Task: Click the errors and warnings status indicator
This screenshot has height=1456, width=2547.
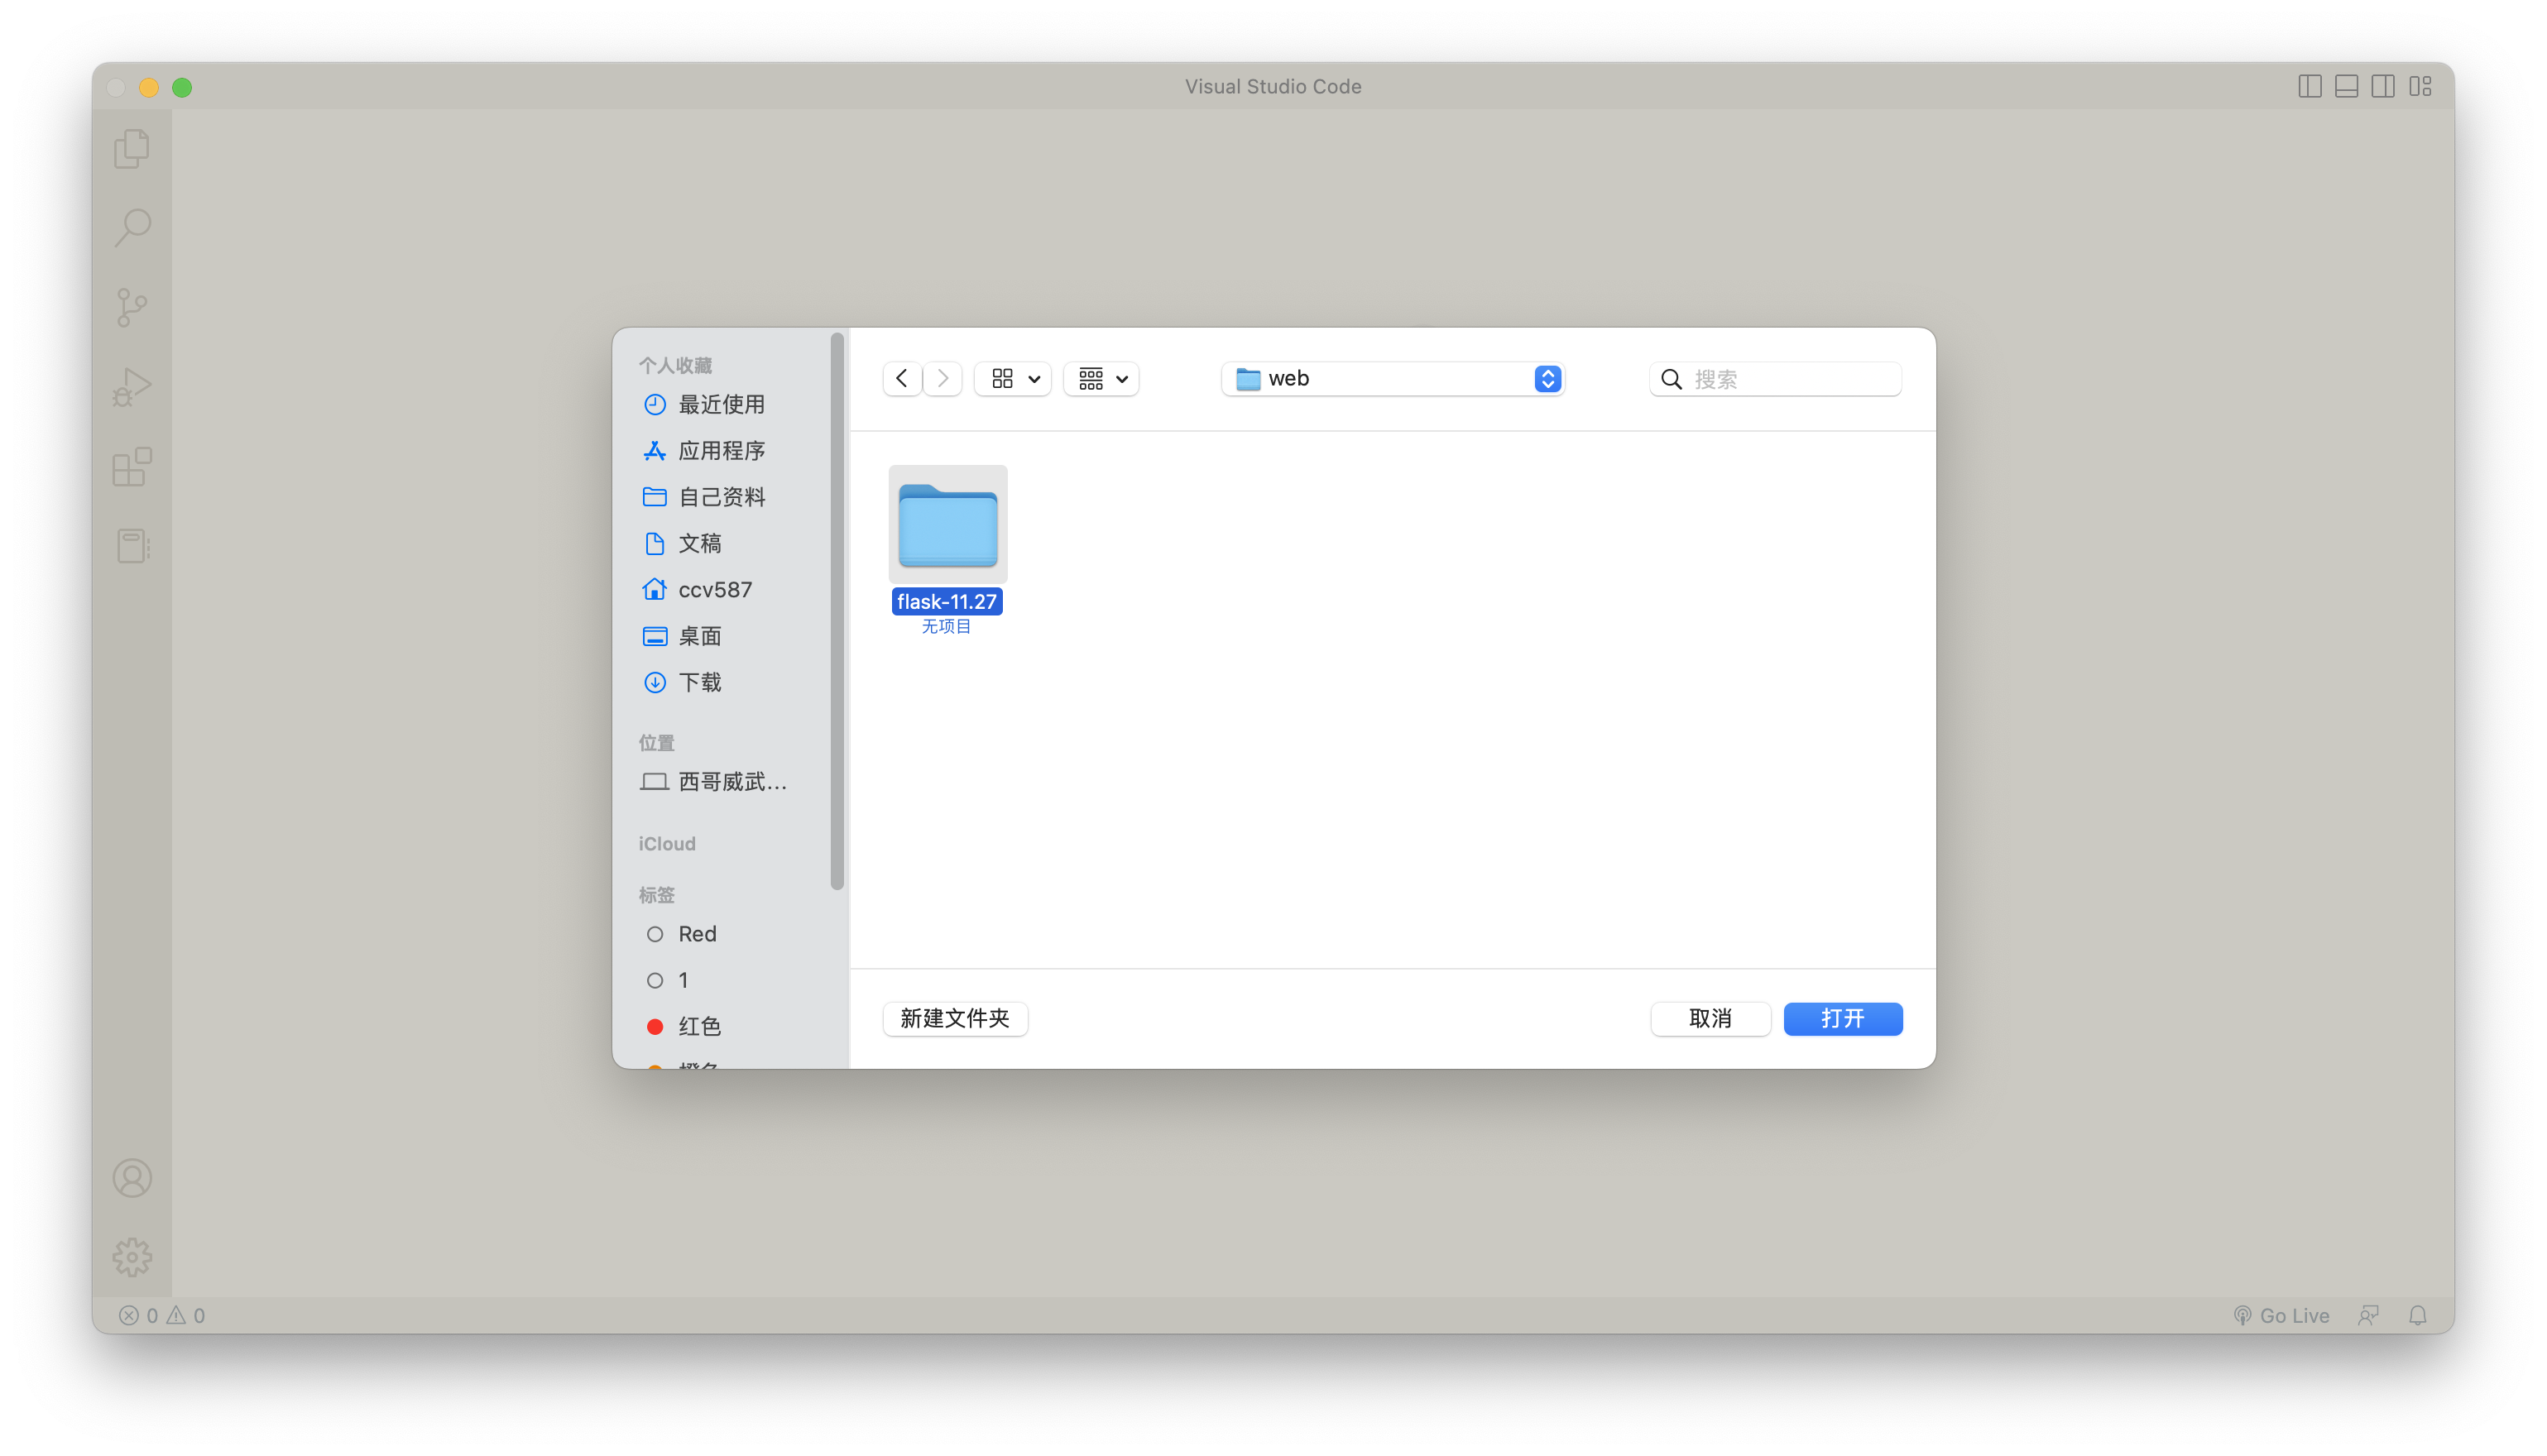Action: [x=162, y=1315]
